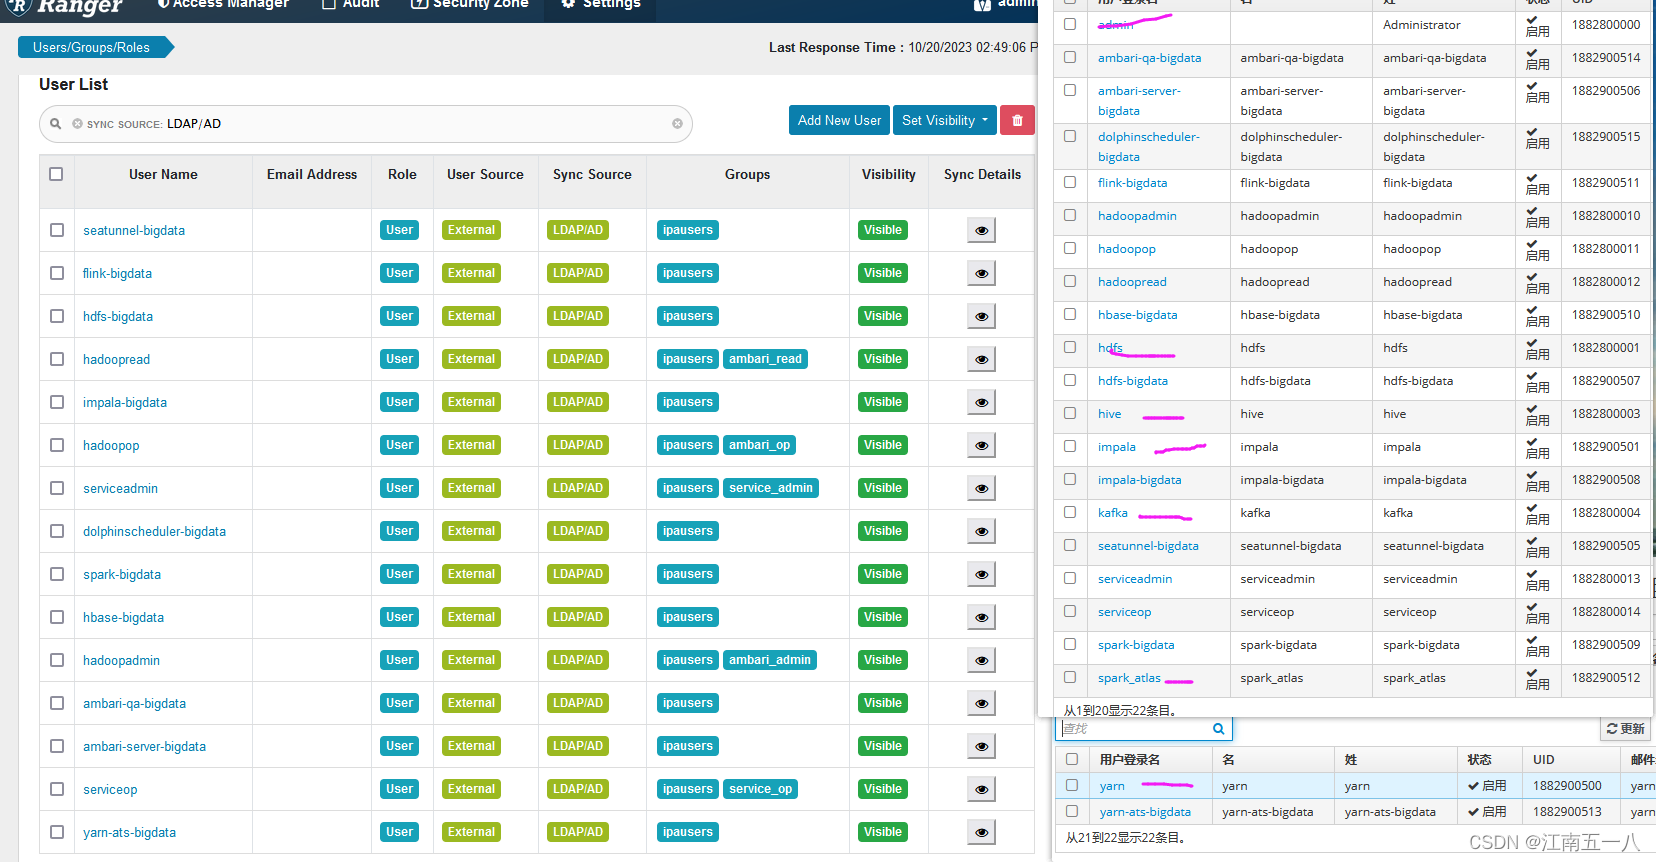Click the ambari_read group tag
Screen dimensions: 1656x862
point(765,359)
